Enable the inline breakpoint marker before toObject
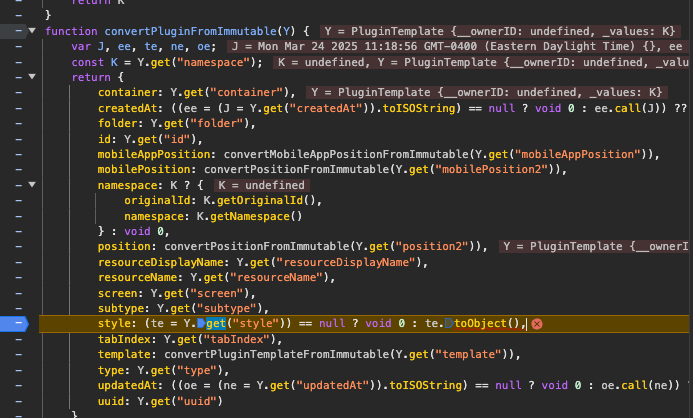Image resolution: width=693 pixels, height=418 pixels. click(x=449, y=323)
